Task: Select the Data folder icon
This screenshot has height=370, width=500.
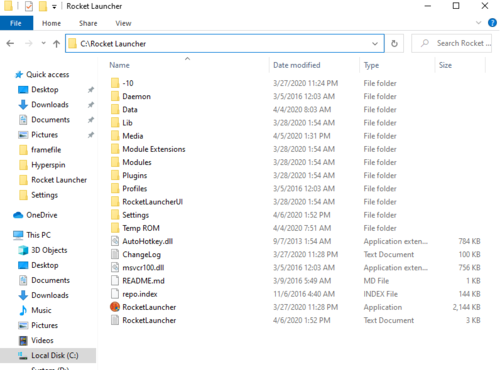Action: click(115, 109)
